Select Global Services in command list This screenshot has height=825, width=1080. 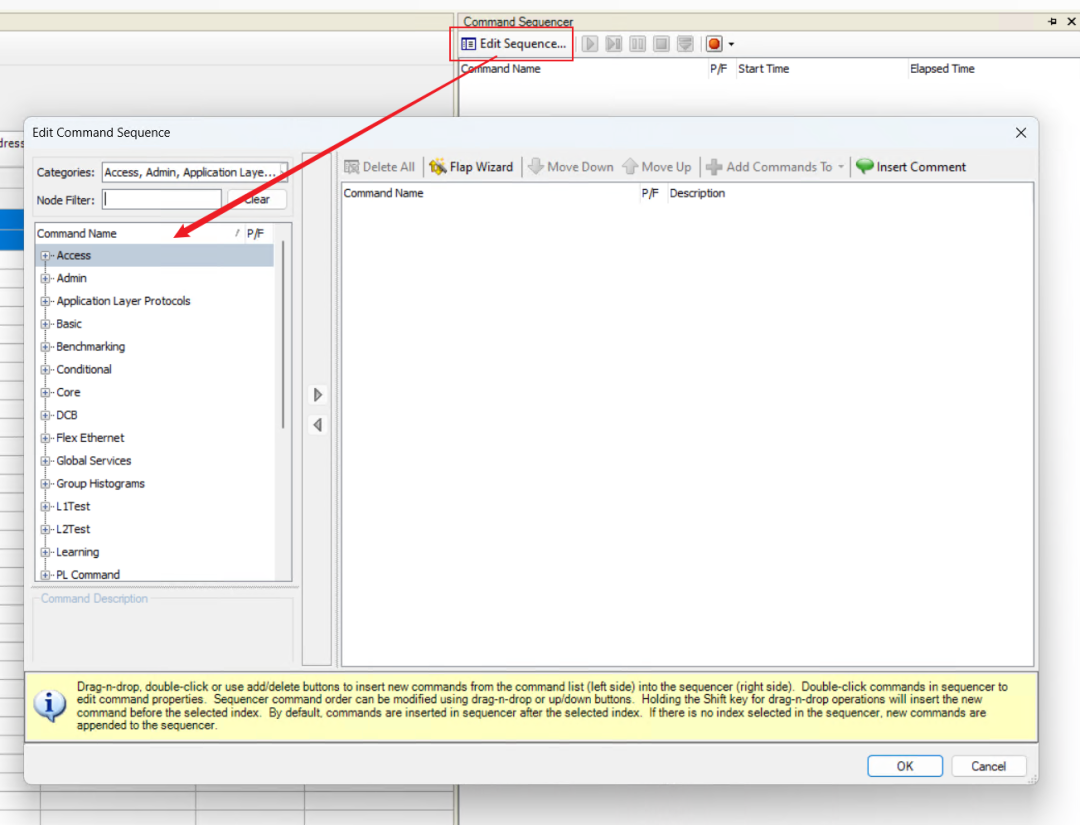[93, 461]
